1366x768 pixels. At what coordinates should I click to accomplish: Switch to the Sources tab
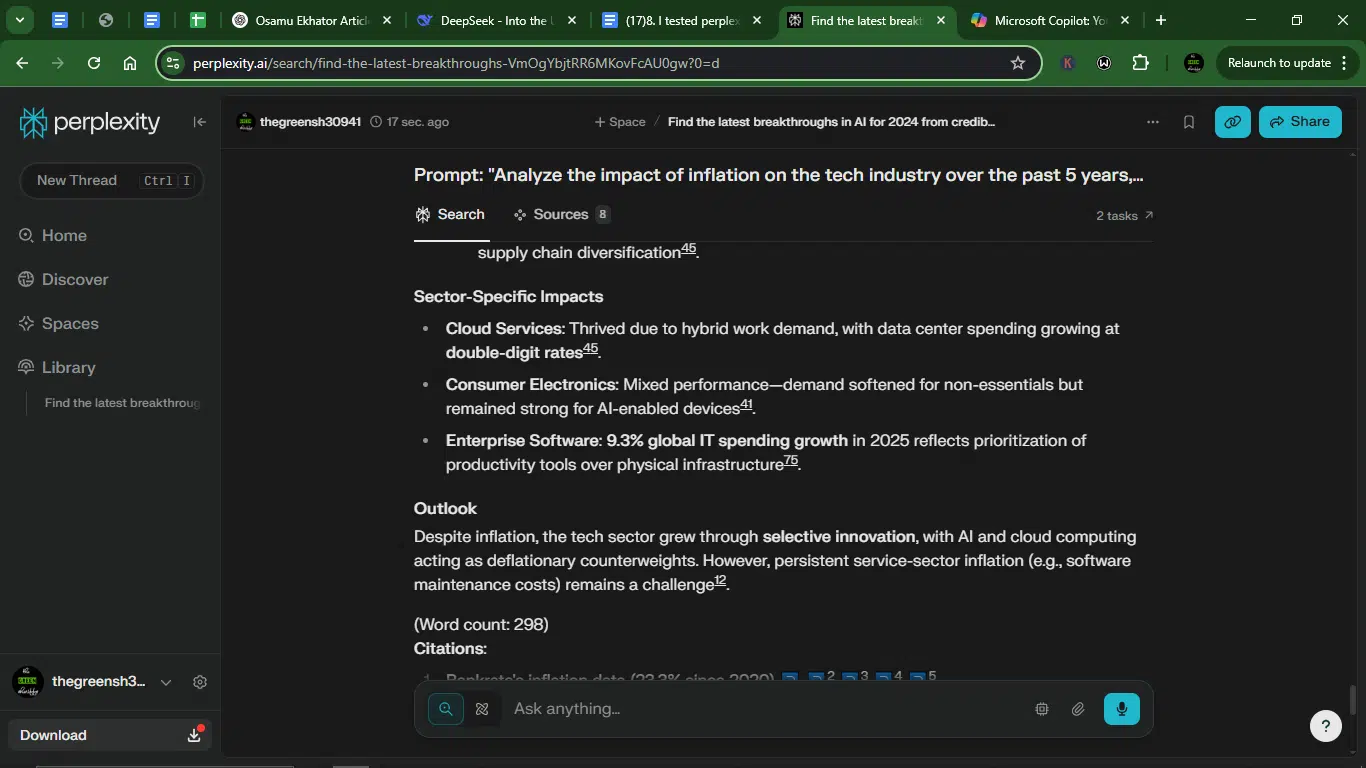coord(561,215)
